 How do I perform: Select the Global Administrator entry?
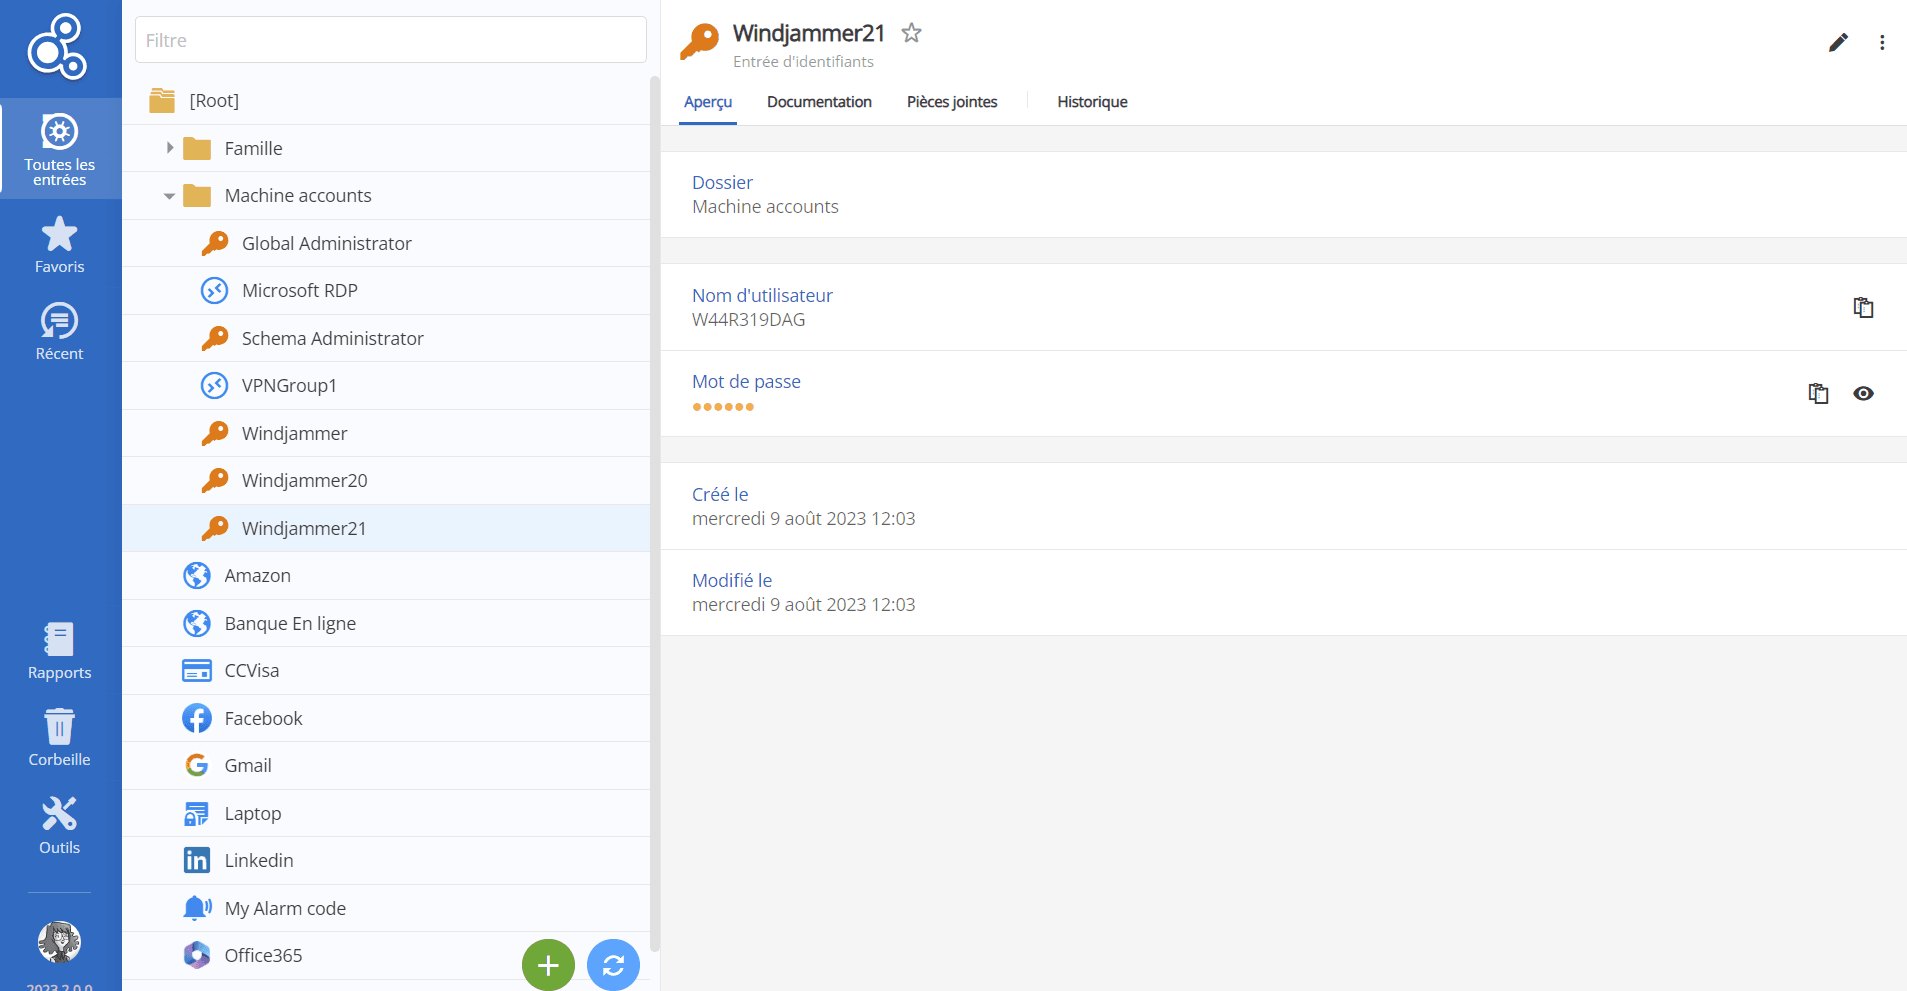click(326, 243)
